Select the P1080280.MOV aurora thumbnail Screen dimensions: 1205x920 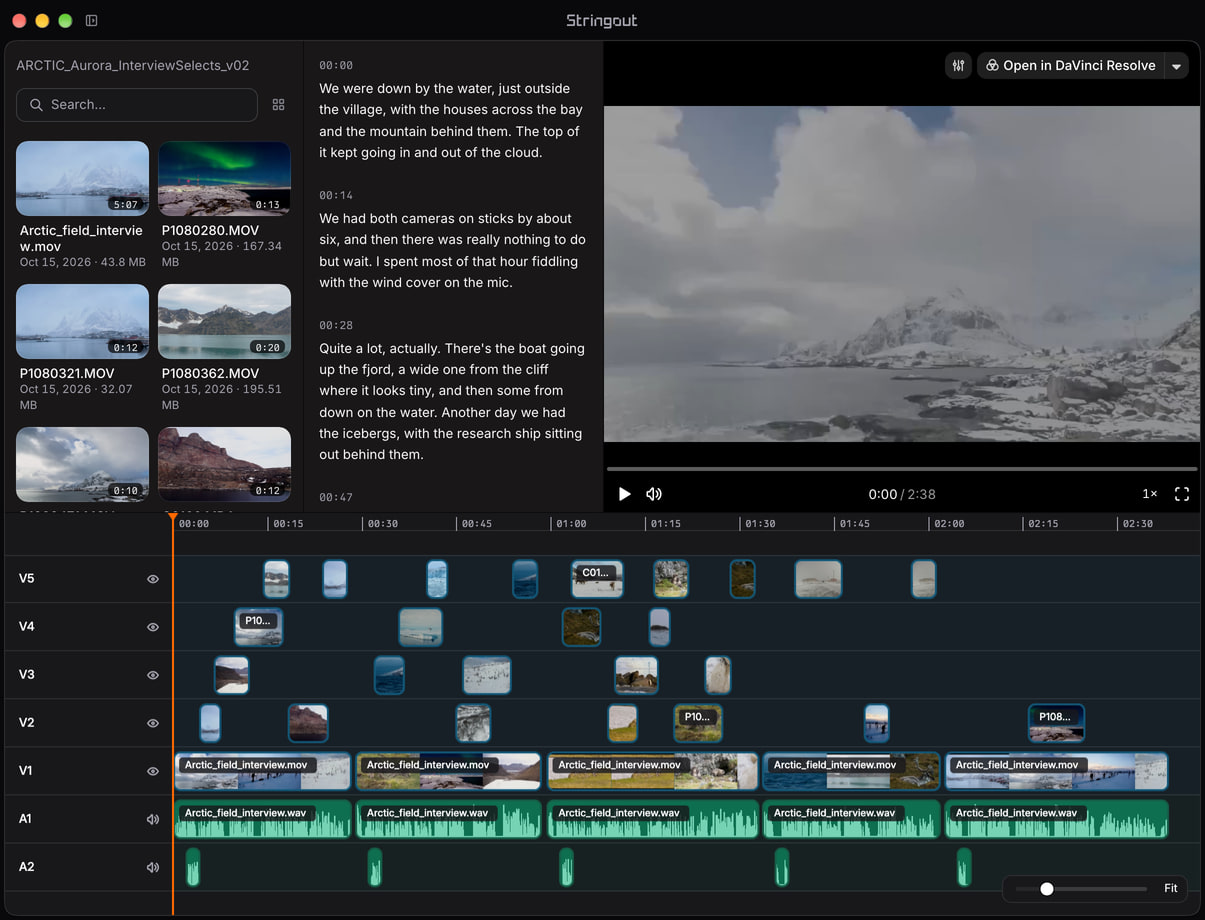tap(224, 178)
